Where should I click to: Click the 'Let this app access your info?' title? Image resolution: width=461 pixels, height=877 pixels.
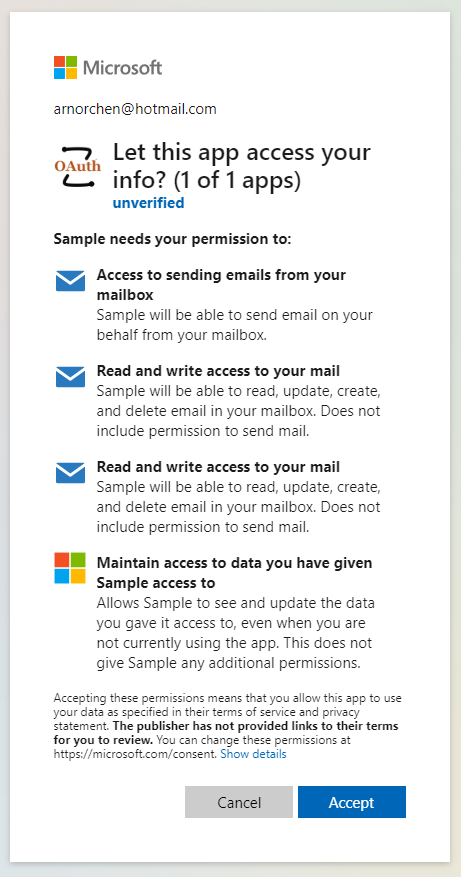coord(242,166)
